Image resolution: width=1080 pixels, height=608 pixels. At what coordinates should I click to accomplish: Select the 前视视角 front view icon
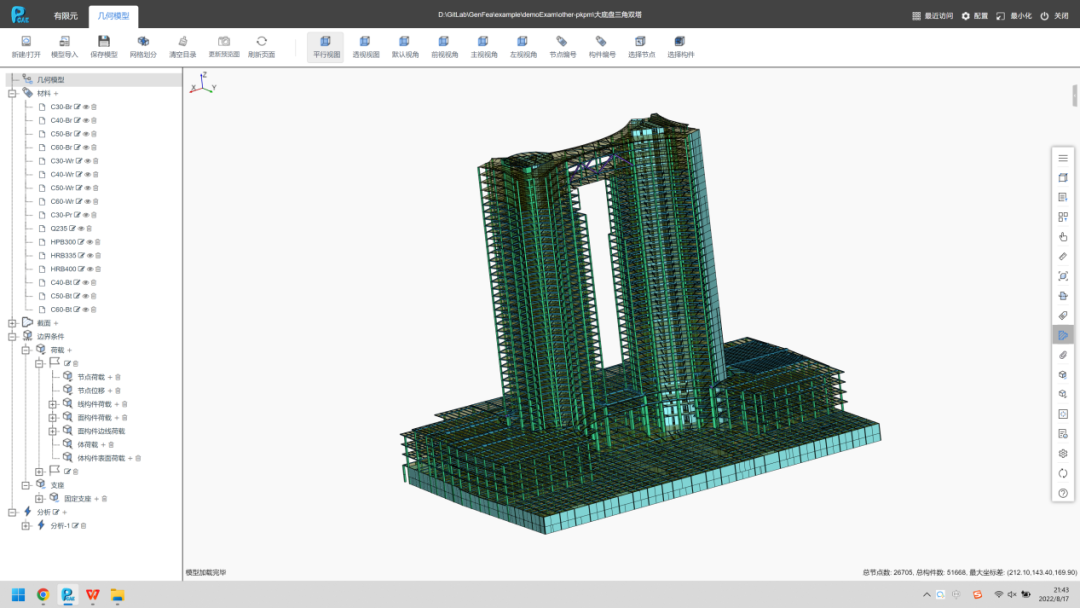(444, 42)
